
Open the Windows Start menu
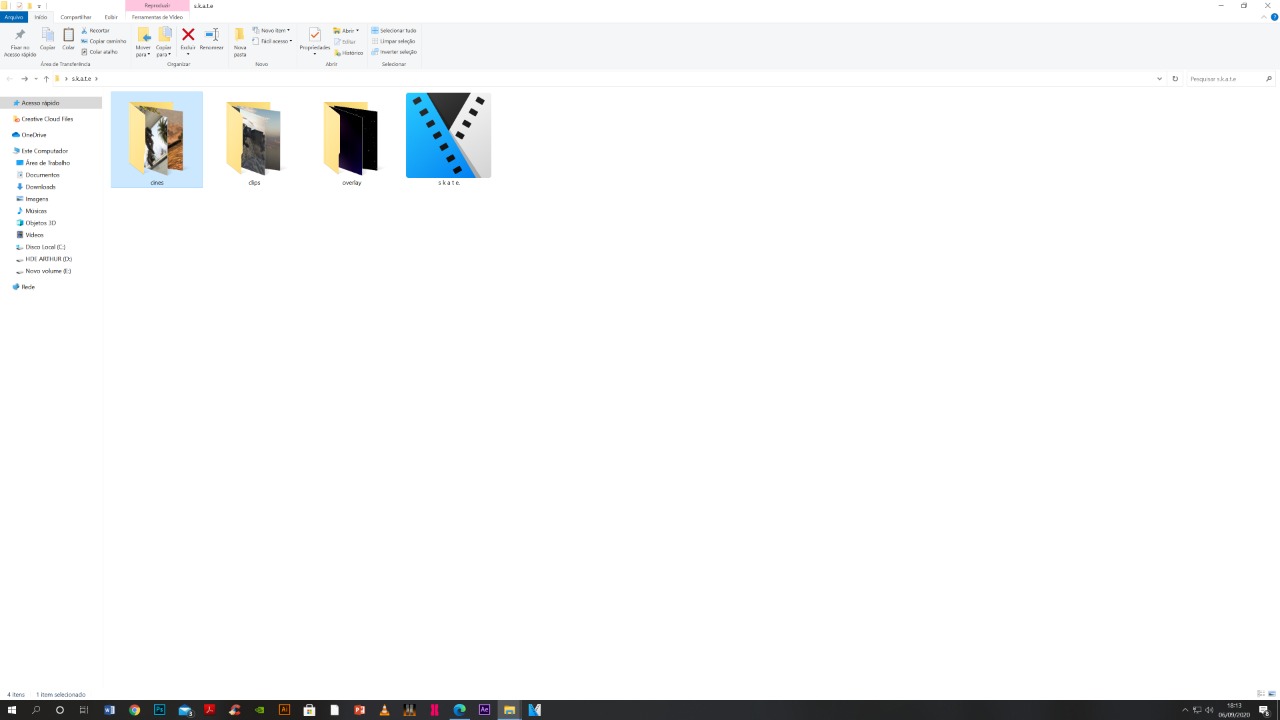12,710
